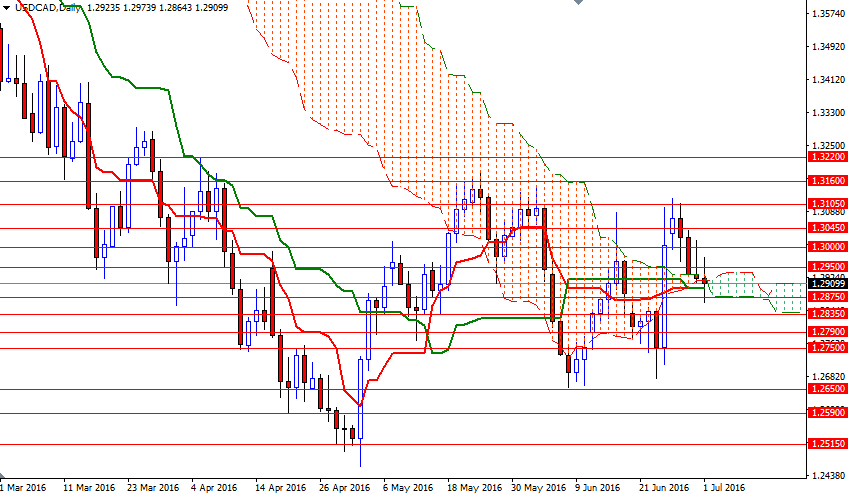This screenshot has width=848, height=496.
Task: Click the black current price 1.29099 label
Action: tap(826, 283)
